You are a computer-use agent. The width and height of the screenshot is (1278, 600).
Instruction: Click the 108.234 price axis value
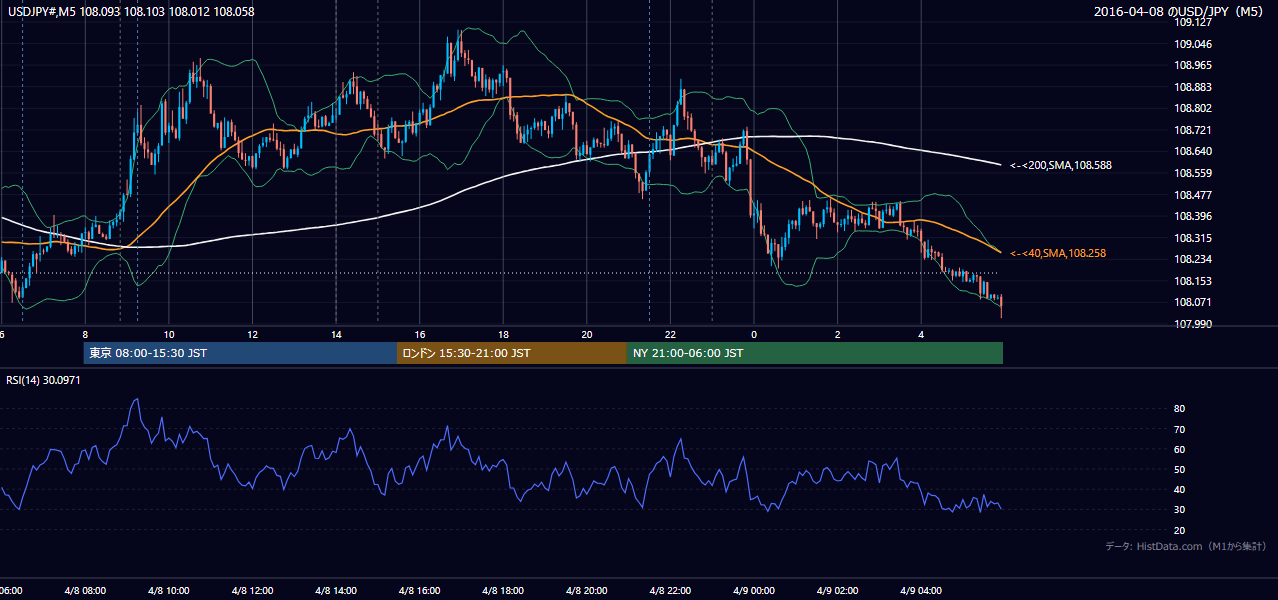[1194, 259]
